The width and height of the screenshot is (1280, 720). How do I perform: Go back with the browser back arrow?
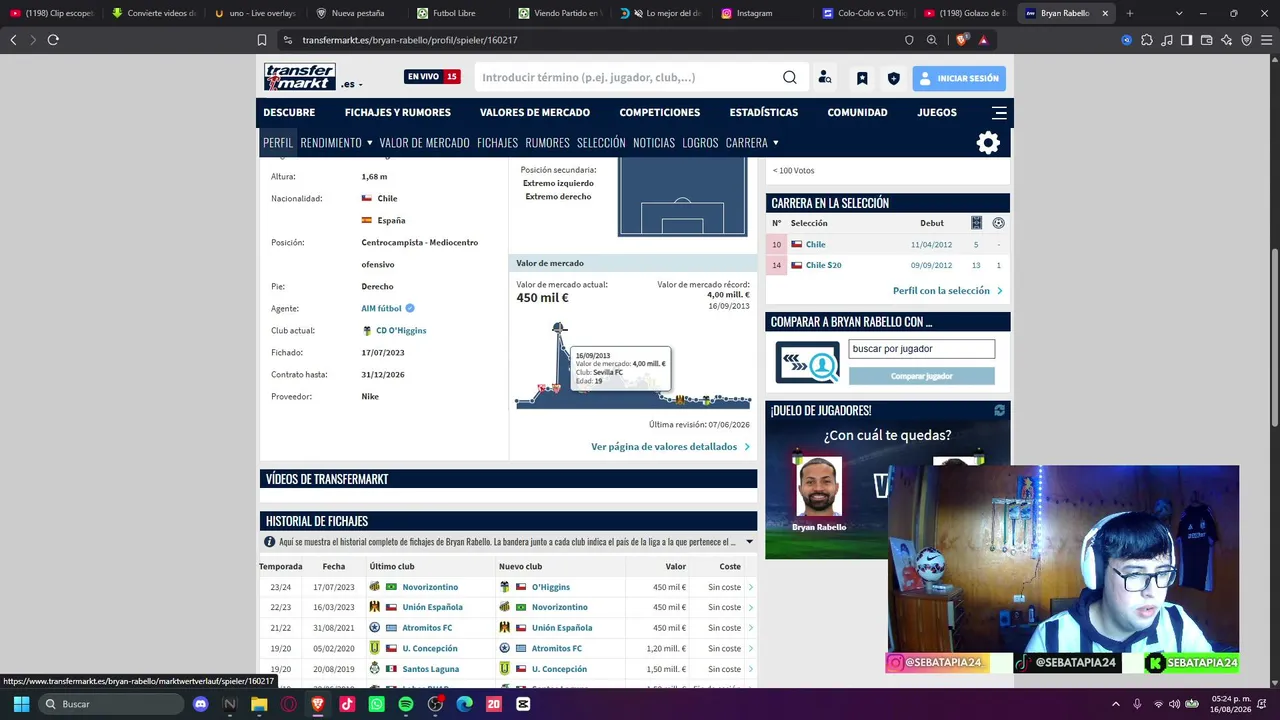[13, 40]
